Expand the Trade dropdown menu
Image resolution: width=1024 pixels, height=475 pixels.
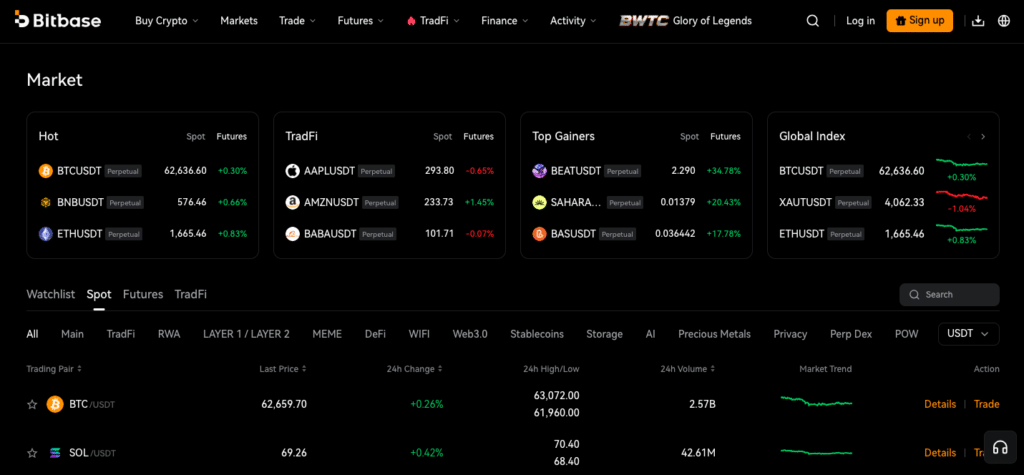tap(297, 21)
